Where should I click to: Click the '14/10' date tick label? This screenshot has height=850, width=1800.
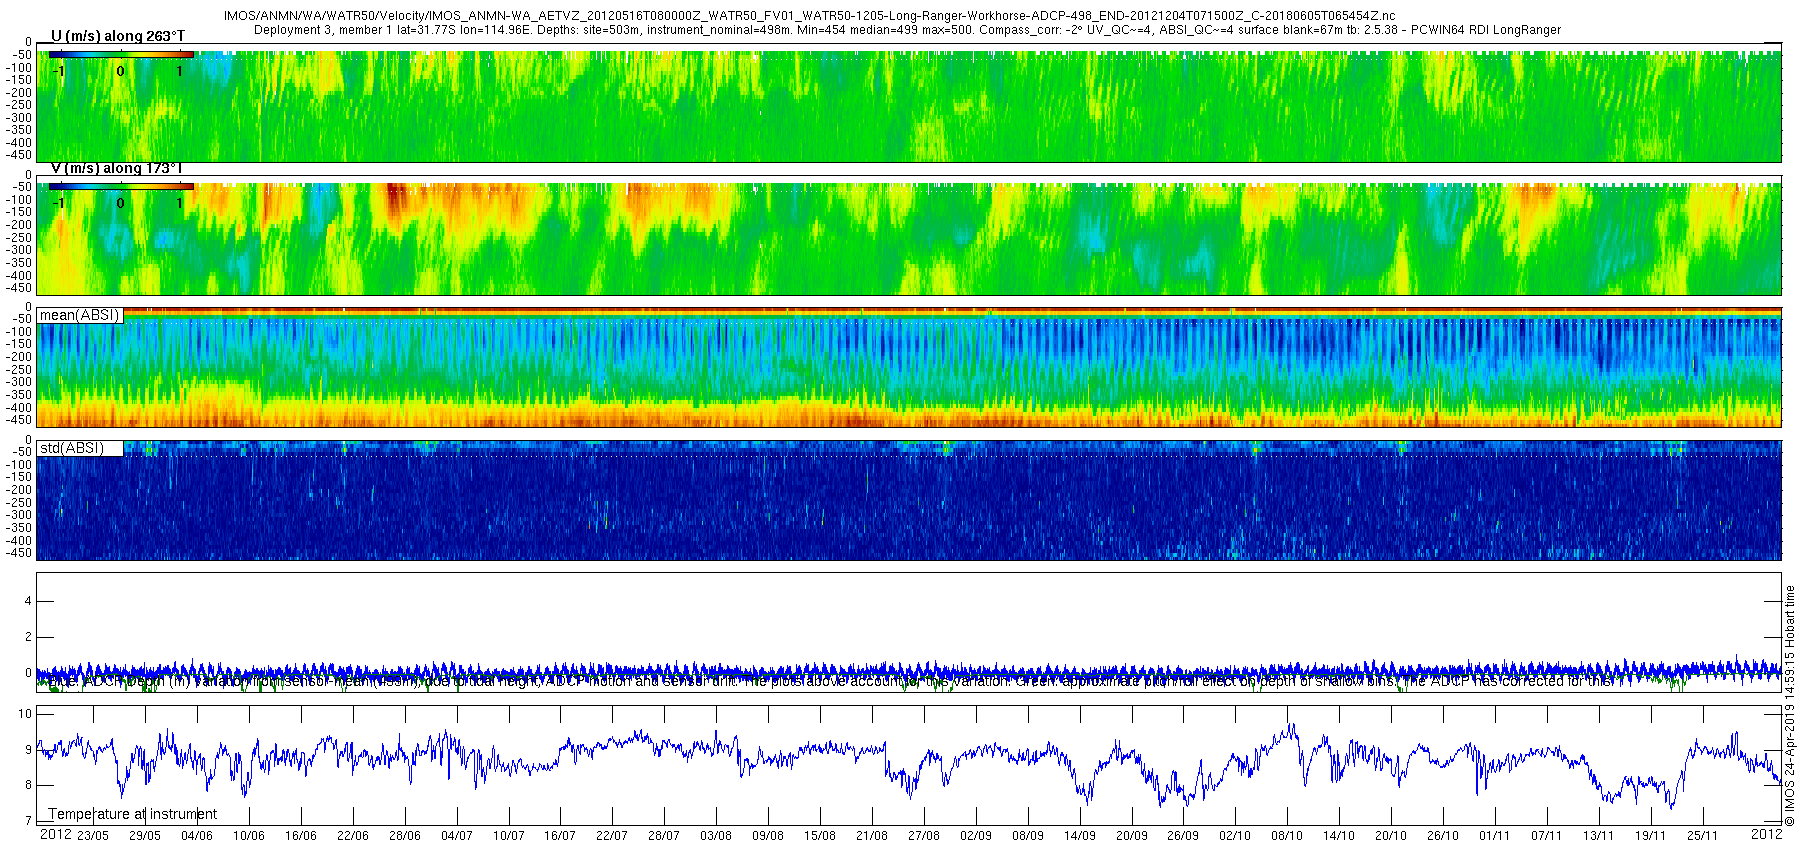click(1339, 836)
